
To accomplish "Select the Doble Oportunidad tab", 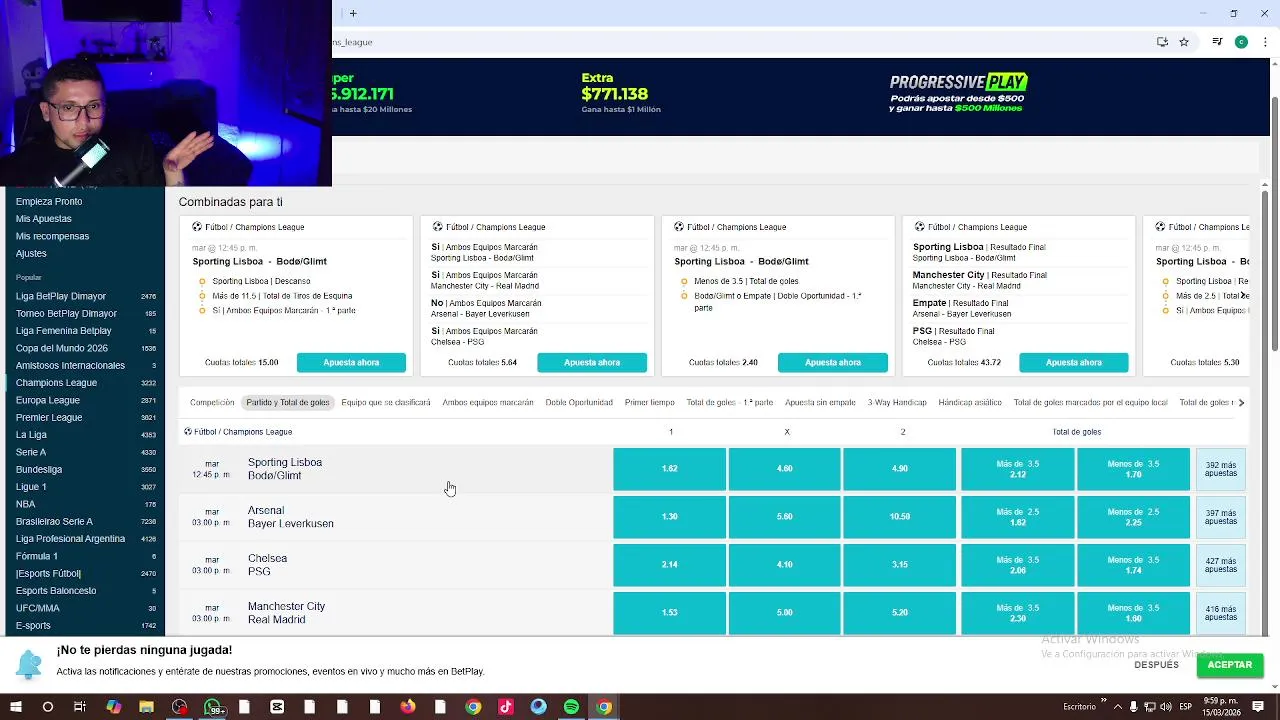I will click(x=579, y=402).
